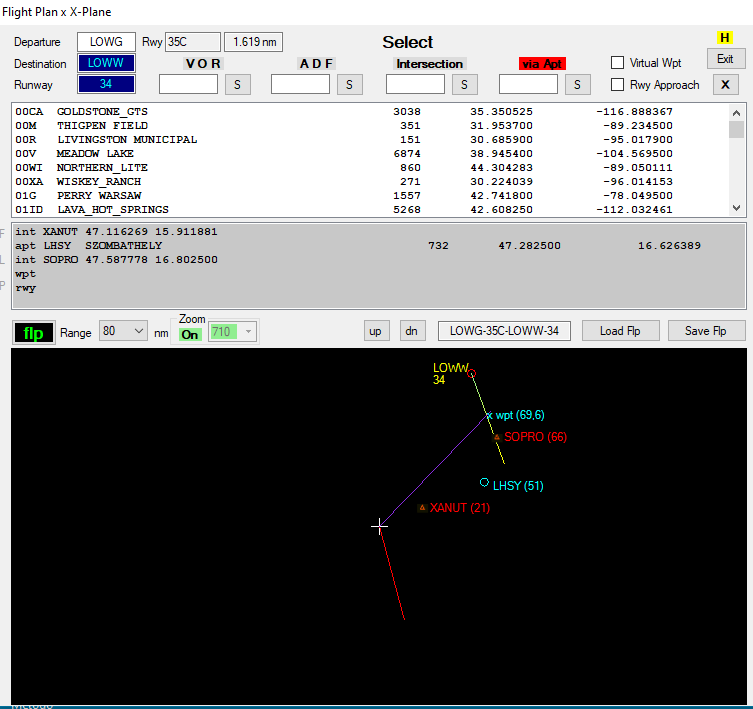
Task: Click the departure Rwy 35C field
Action: tap(193, 42)
